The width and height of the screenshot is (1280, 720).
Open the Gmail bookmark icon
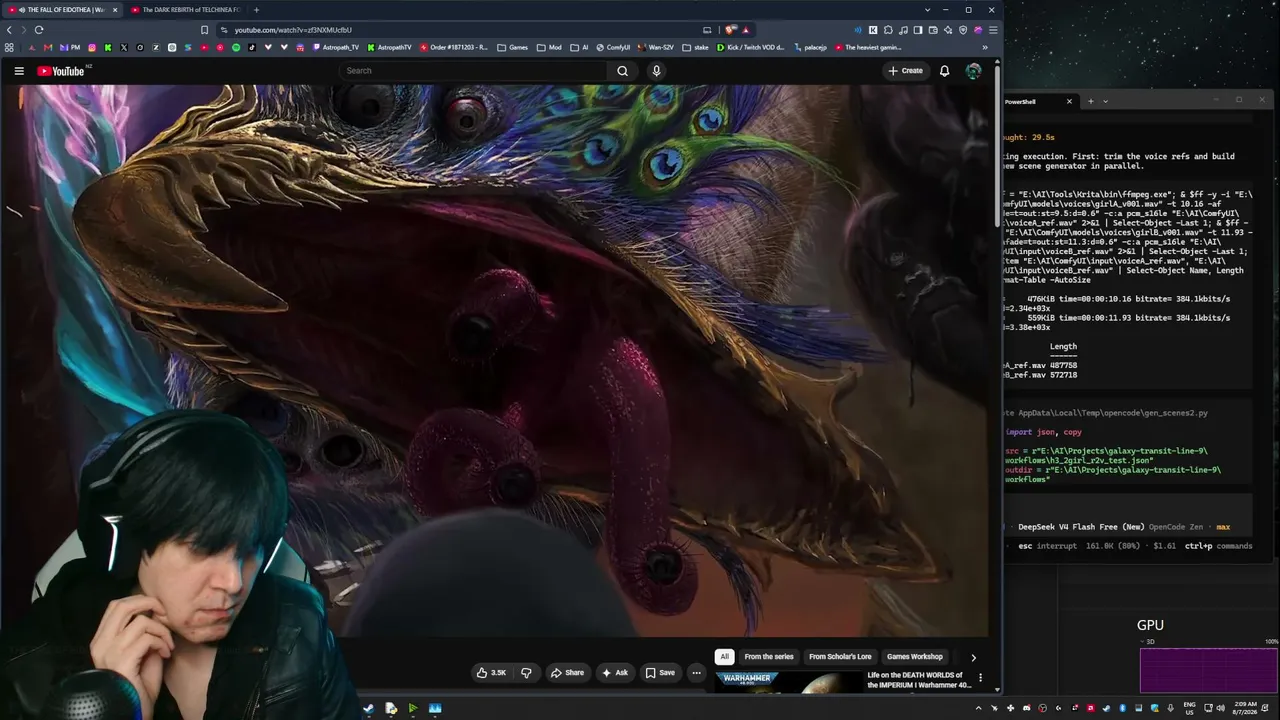click(x=47, y=47)
